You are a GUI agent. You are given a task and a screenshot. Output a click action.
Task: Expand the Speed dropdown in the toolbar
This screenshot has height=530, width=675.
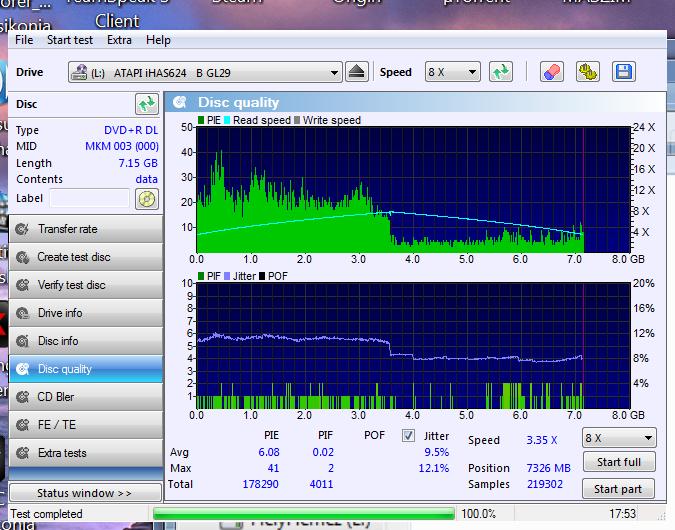[452, 73]
